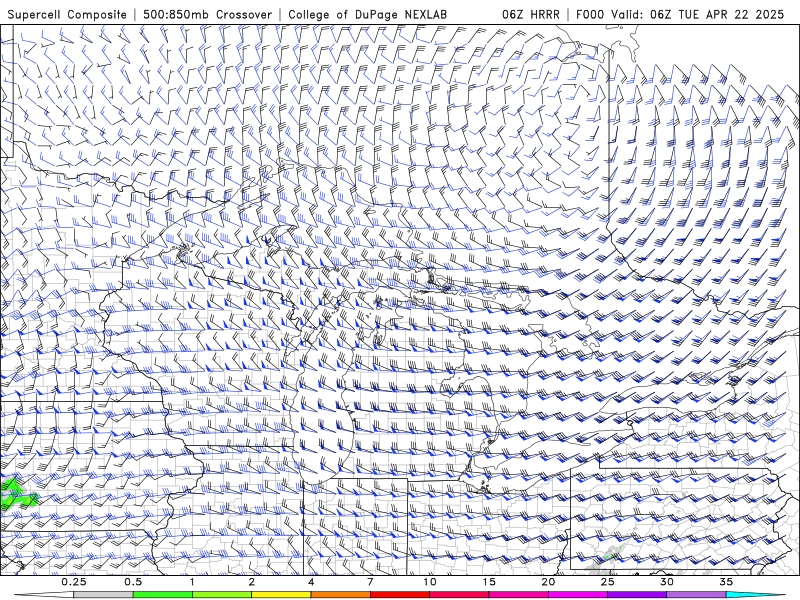Click the 'College of DuPage NEXLAB' label
Screen dimensions: 800x600
(367, 15)
